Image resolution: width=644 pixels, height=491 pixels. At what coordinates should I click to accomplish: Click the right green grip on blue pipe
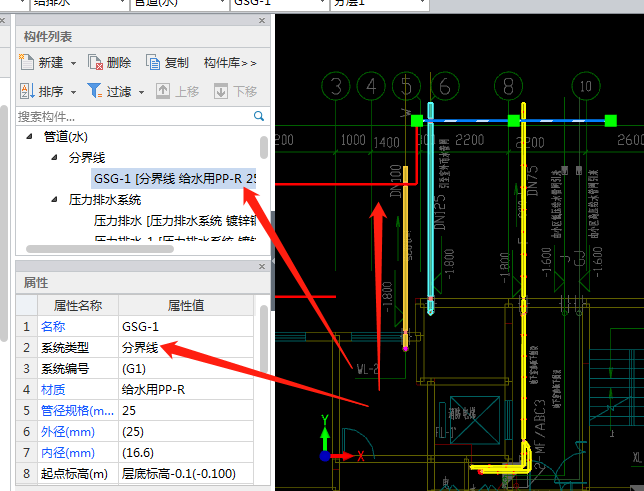click(611, 121)
